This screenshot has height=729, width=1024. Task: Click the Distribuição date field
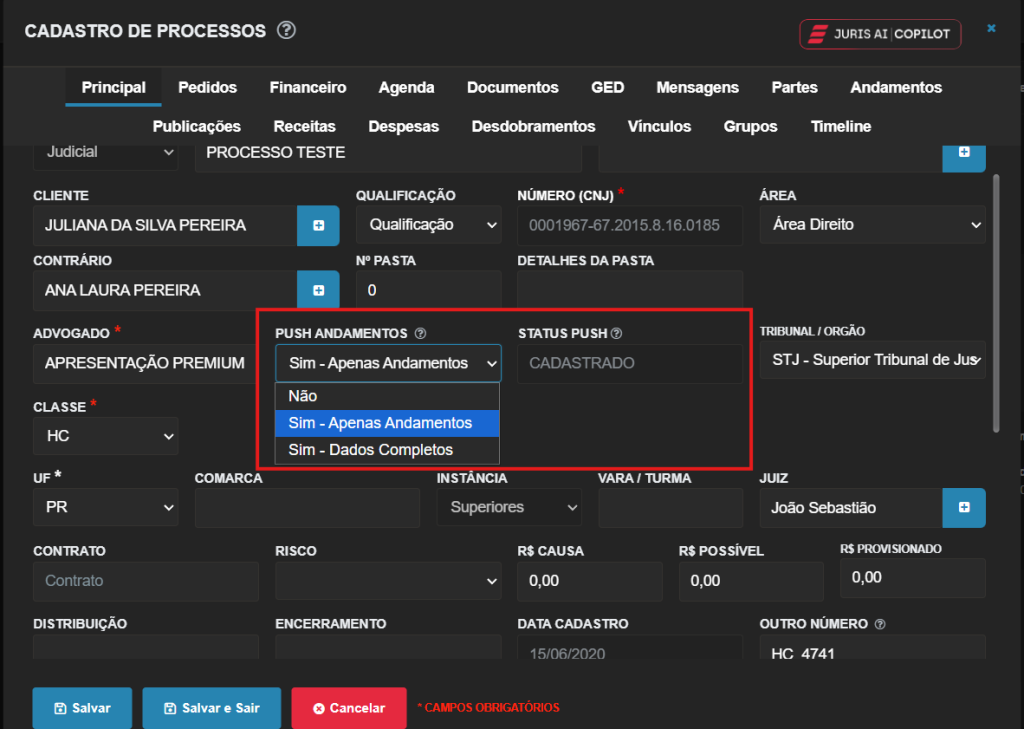[146, 647]
